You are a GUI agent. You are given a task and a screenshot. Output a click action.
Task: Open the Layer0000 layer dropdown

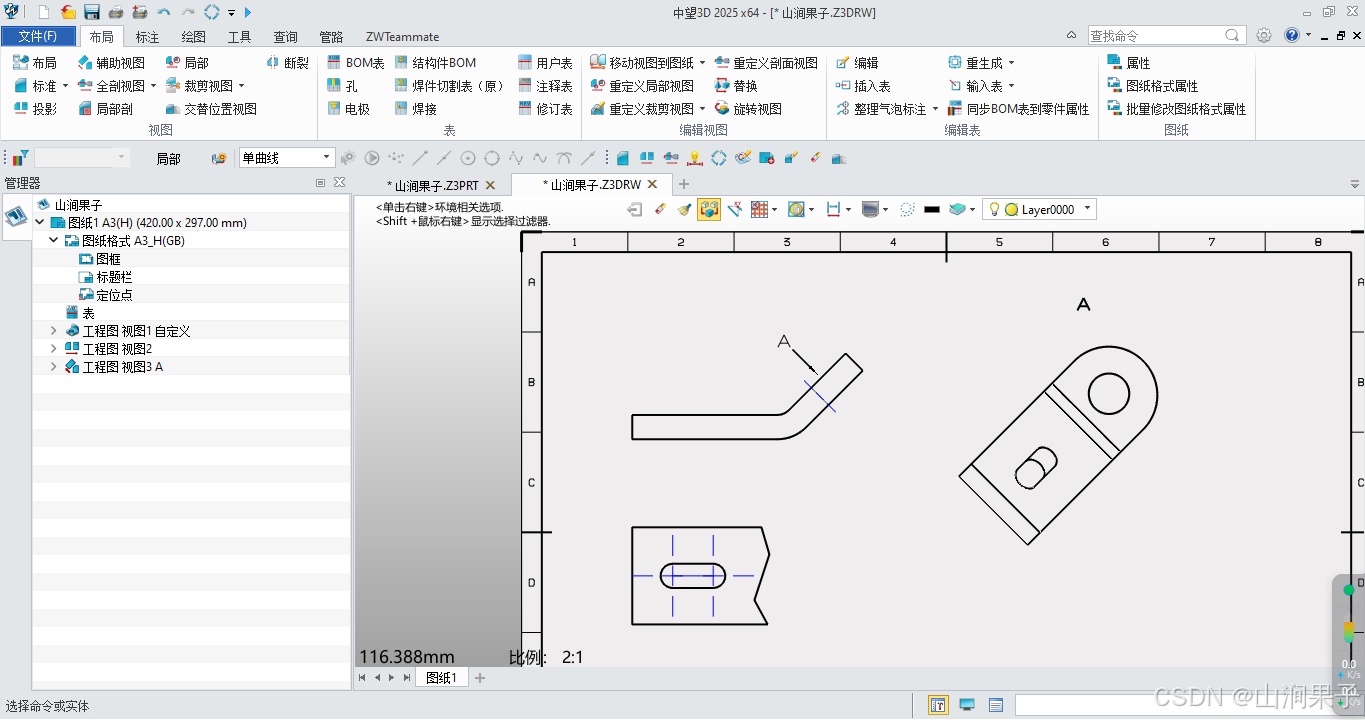click(1088, 209)
